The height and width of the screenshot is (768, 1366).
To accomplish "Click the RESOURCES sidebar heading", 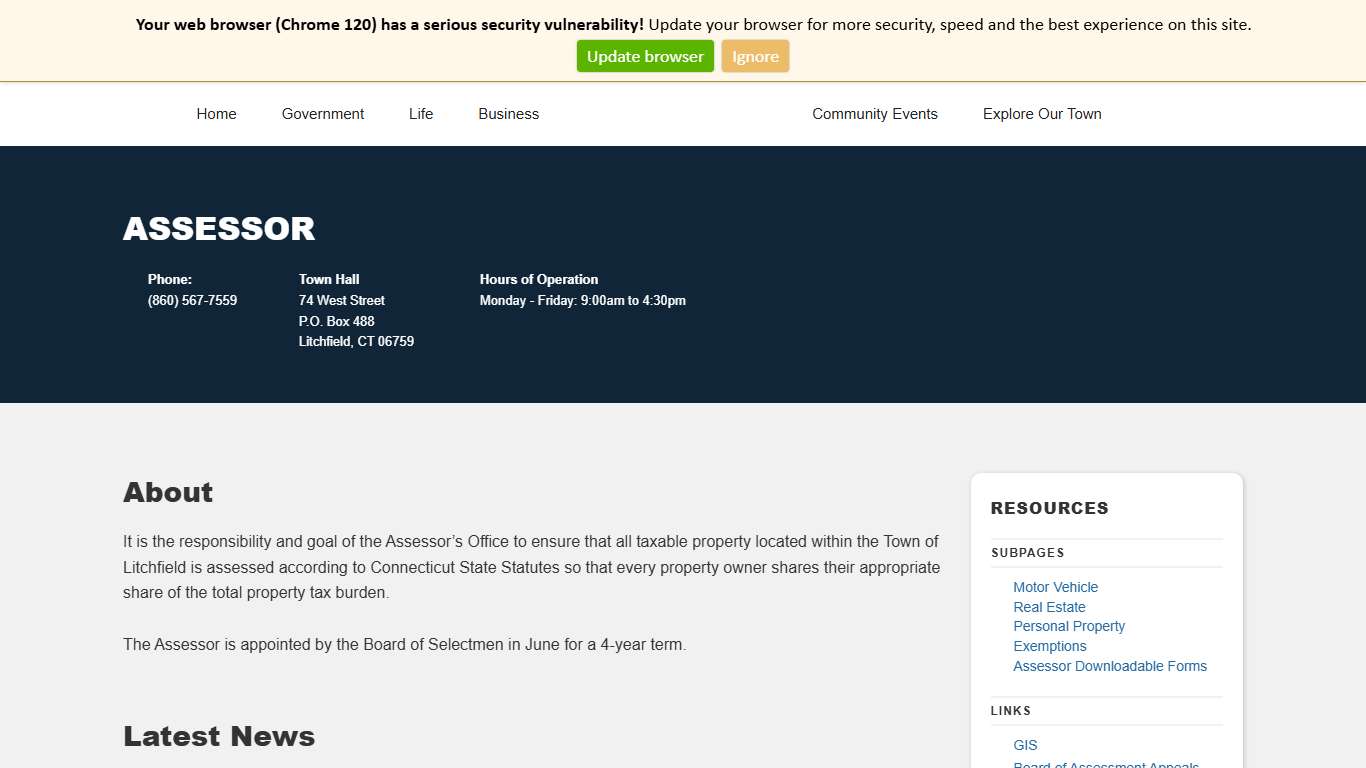I will coord(1049,508).
